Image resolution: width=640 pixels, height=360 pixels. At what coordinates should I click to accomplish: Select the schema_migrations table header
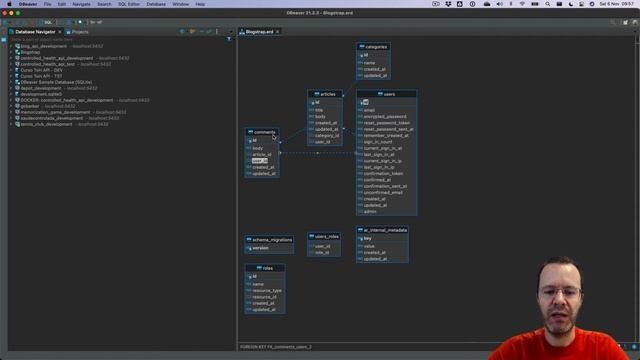tap(269, 240)
